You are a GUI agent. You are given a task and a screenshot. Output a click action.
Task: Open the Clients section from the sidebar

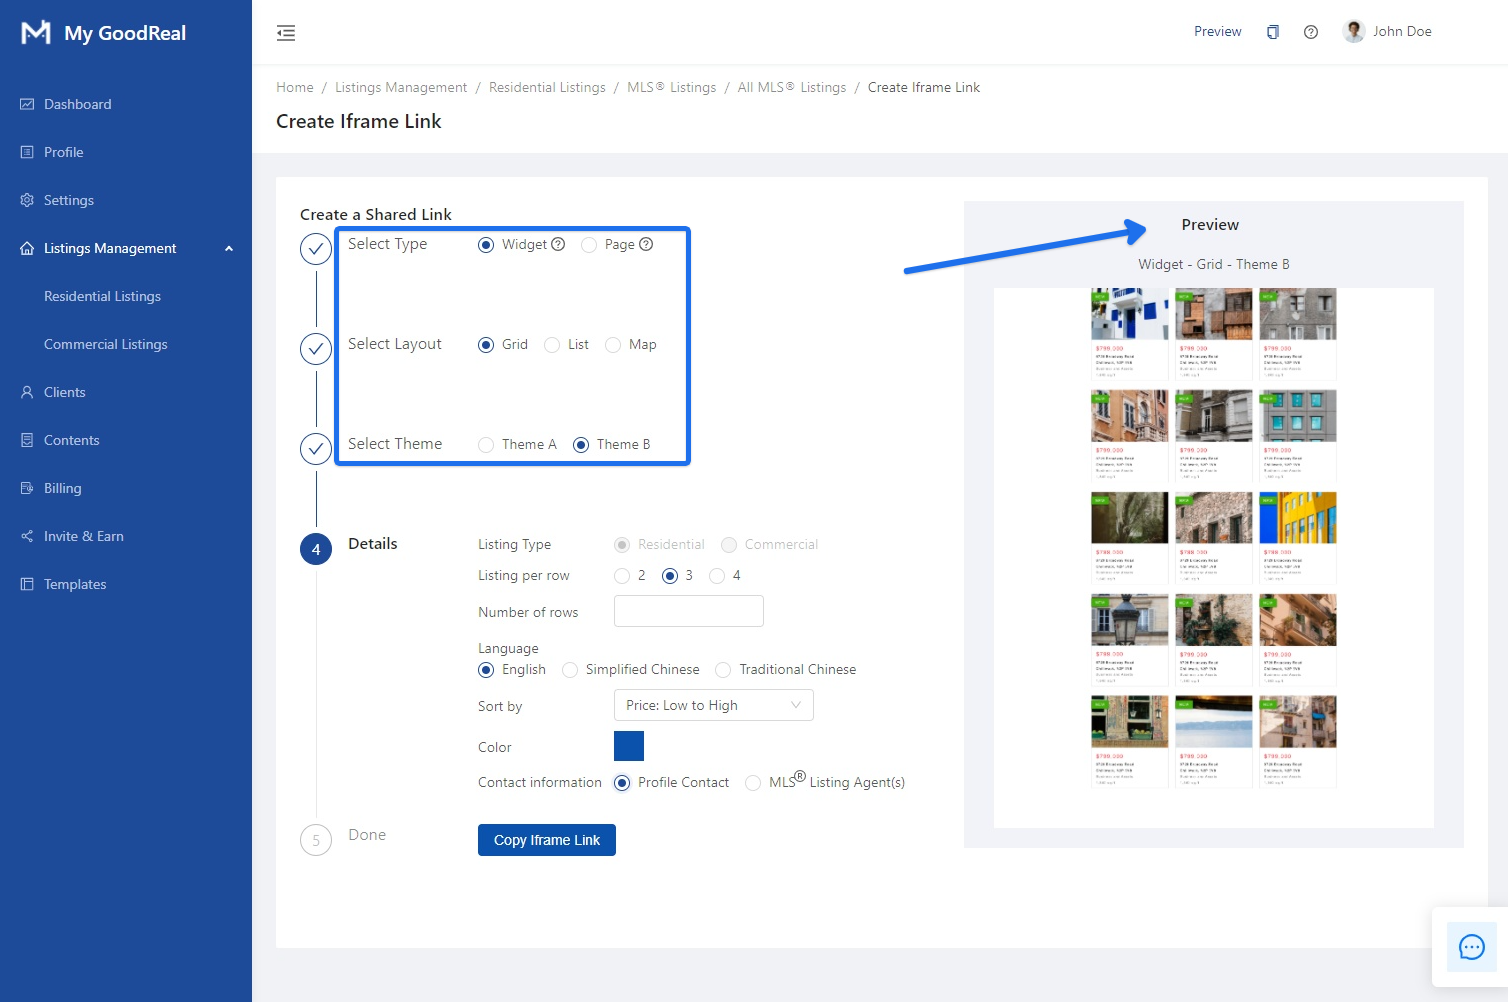66,392
